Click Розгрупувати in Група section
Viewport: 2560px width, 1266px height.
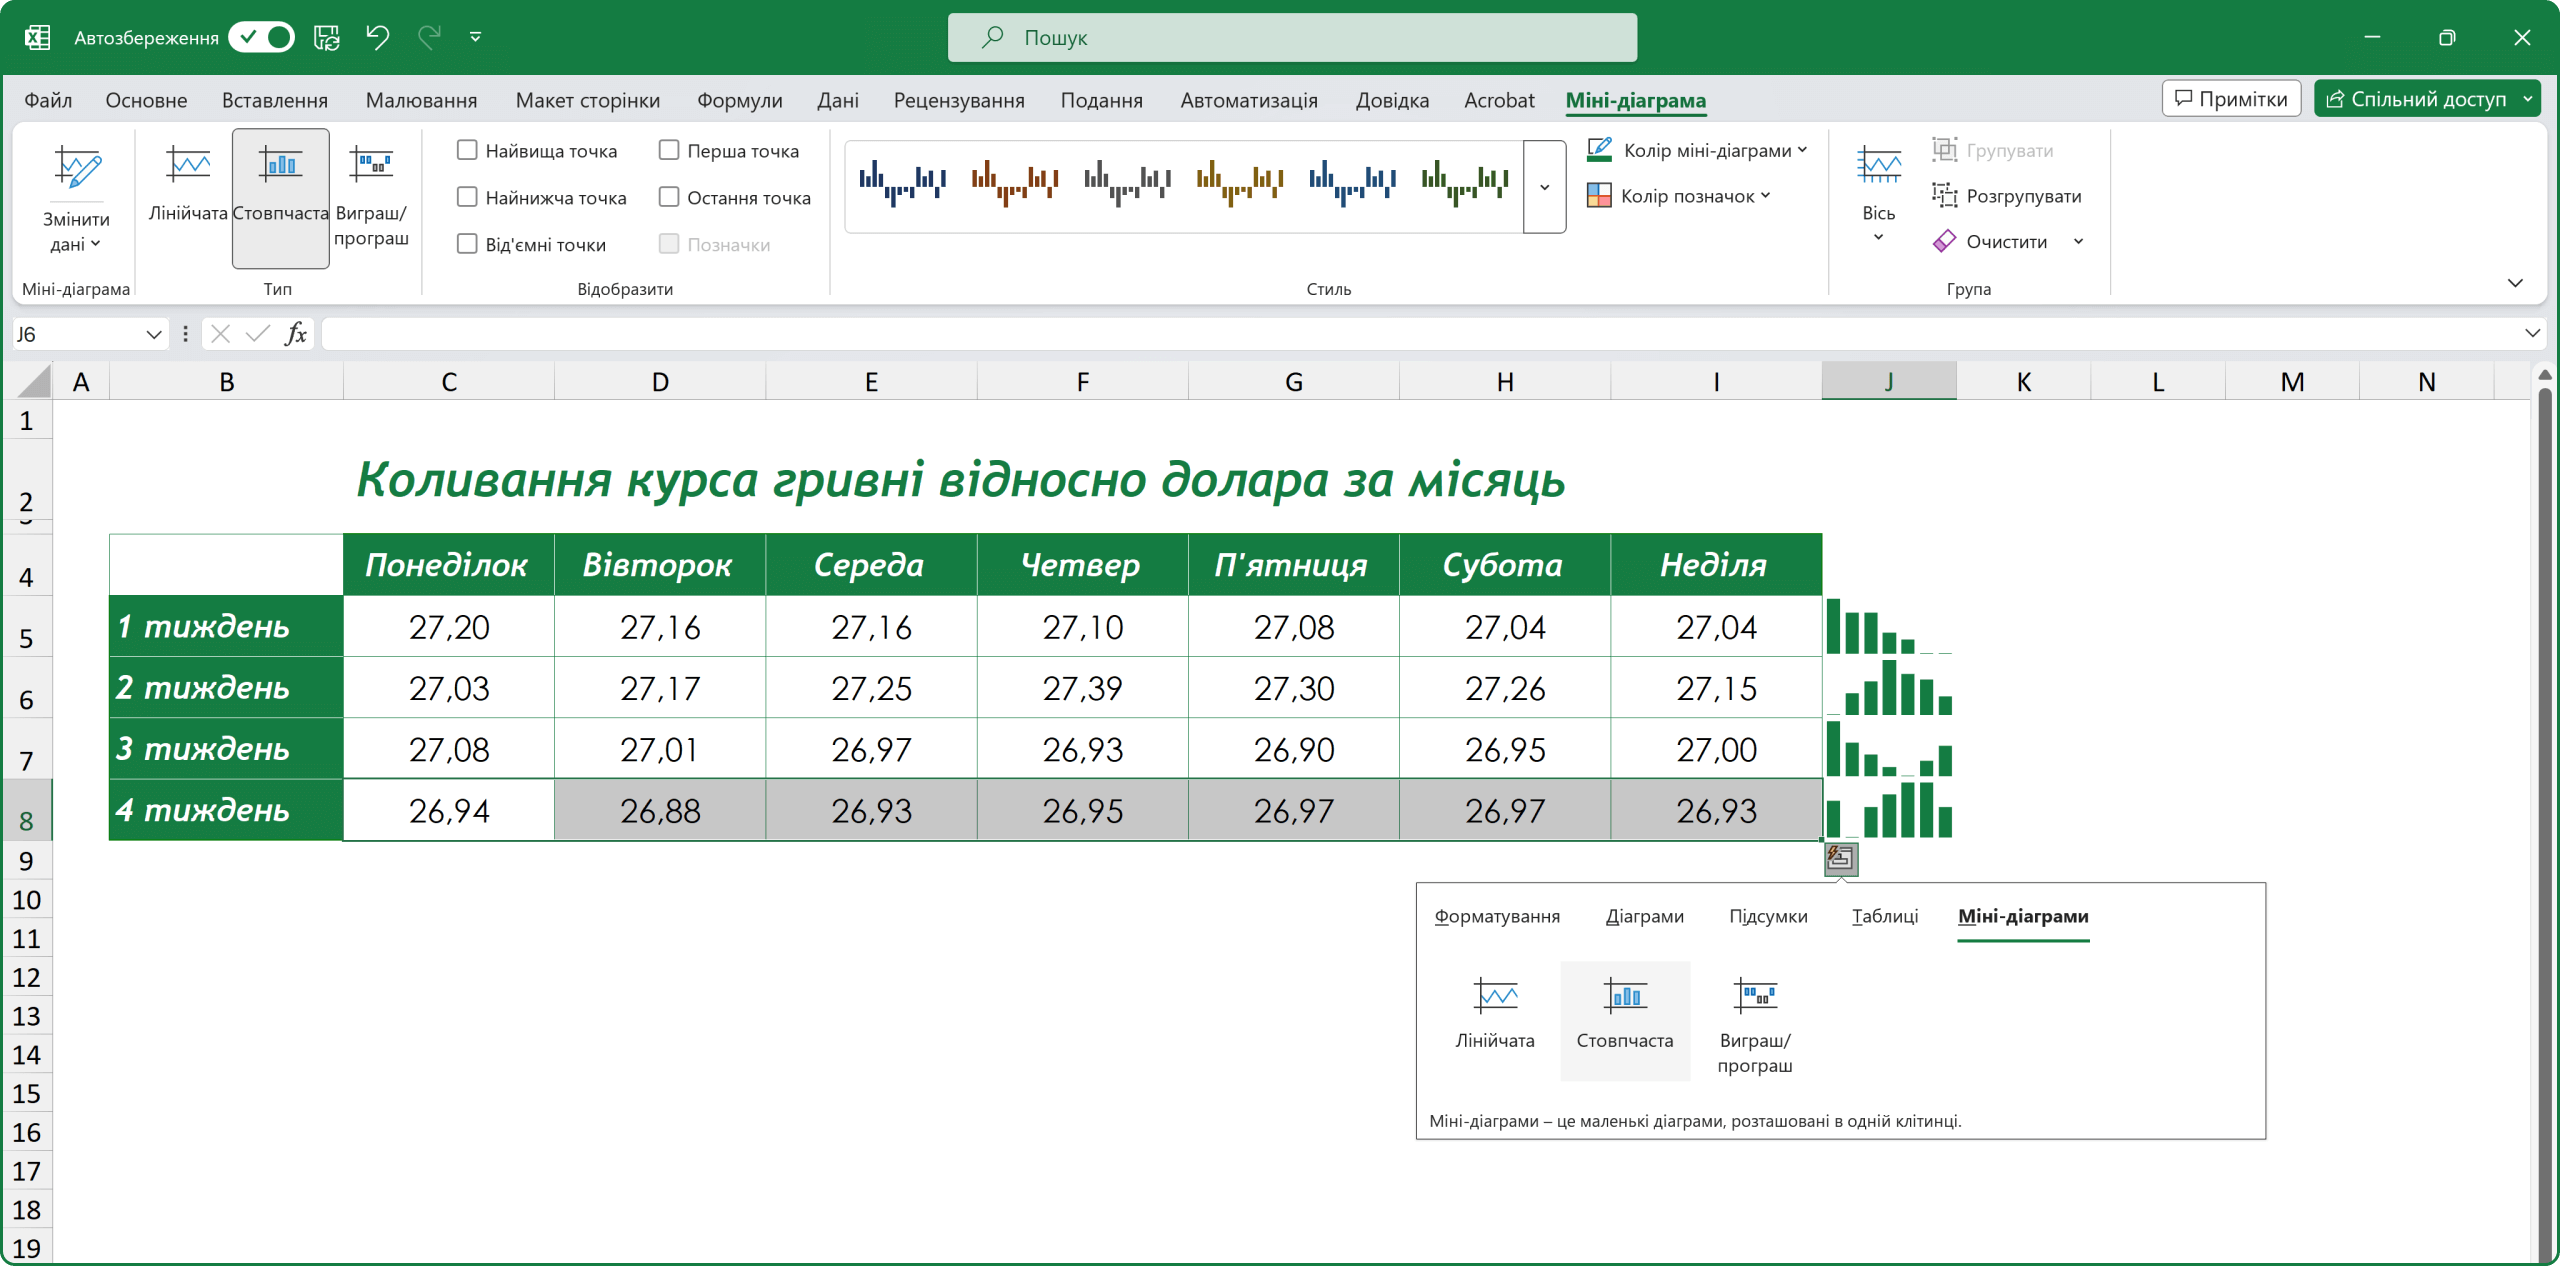(2008, 196)
